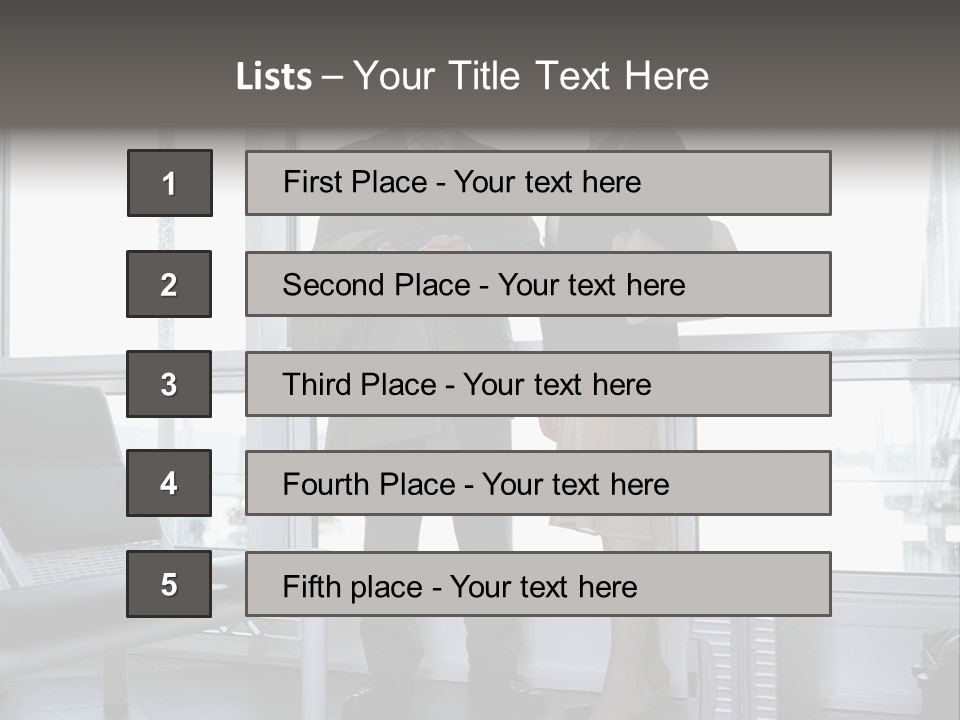Select the "Fourth Place - Your text here" bar
This screenshot has width=960, height=720.
[538, 483]
